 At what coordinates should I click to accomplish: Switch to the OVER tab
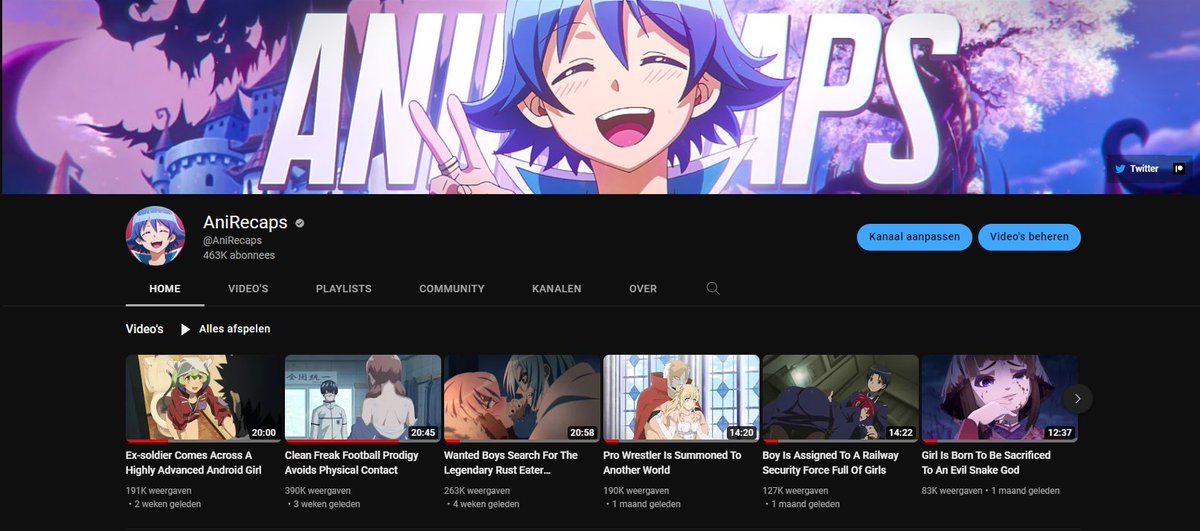pyautogui.click(x=643, y=289)
